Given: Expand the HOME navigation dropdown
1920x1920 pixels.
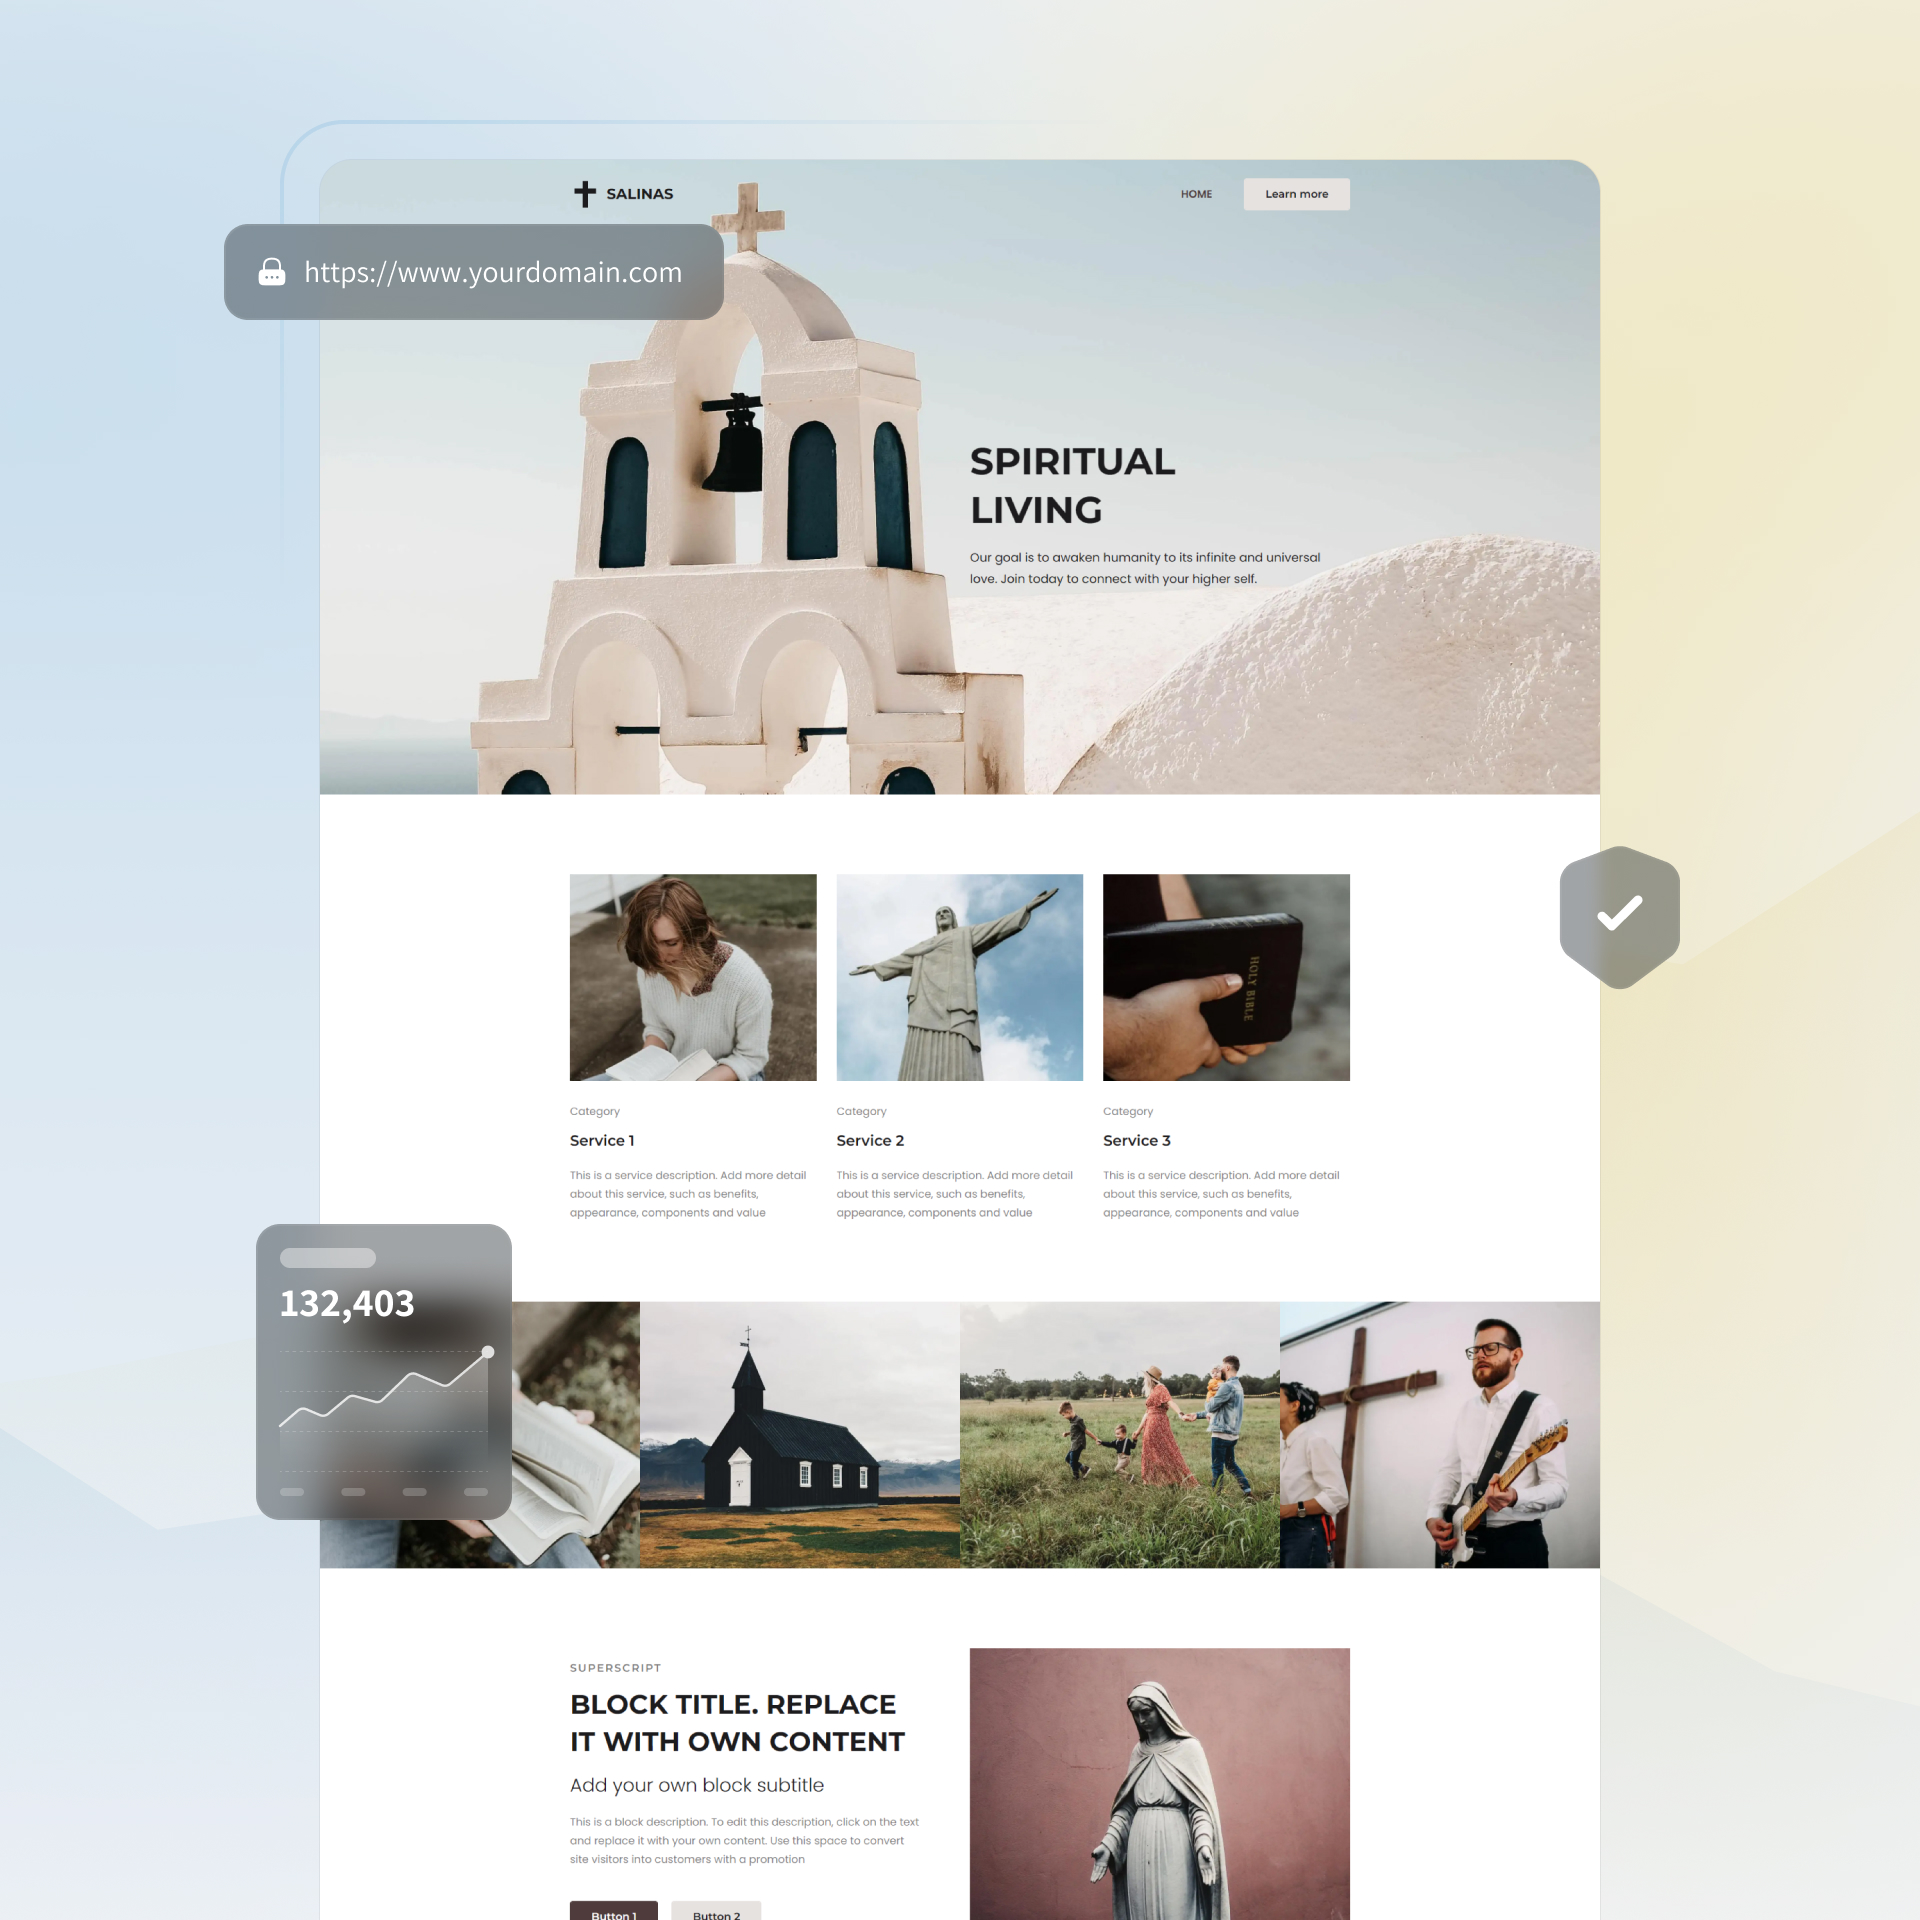Looking at the screenshot, I should pyautogui.click(x=1196, y=193).
